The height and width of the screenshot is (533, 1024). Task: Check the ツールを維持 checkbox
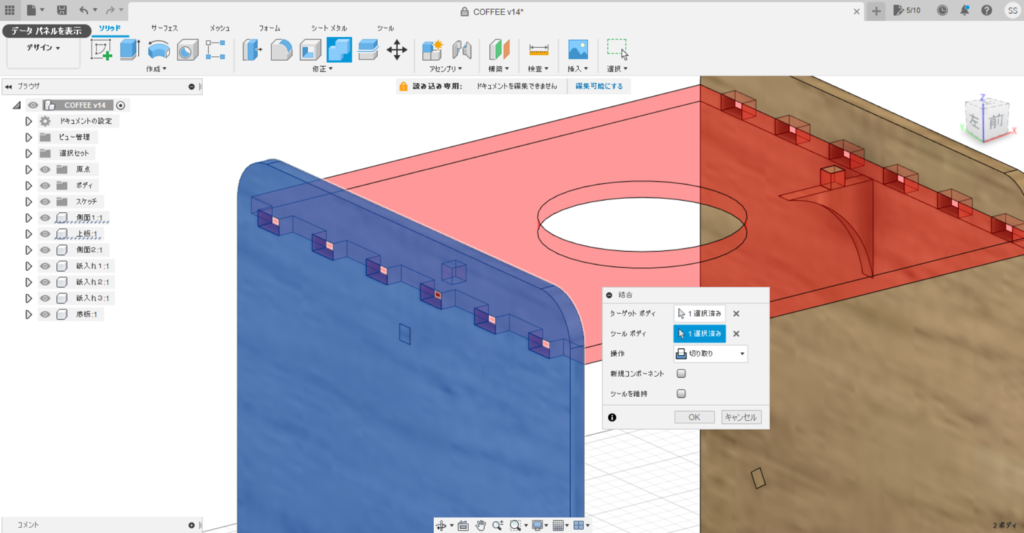tap(681, 394)
